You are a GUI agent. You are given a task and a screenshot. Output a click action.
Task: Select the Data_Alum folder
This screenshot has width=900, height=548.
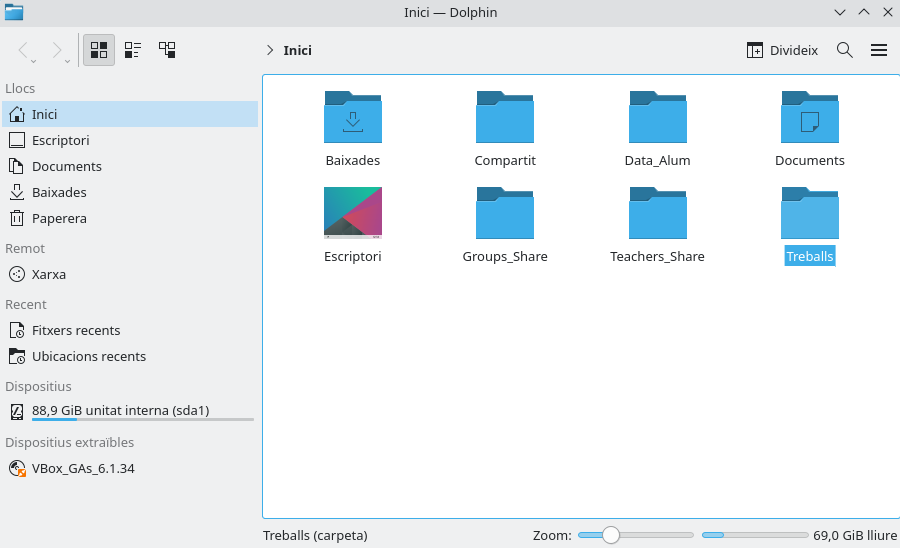[x=657, y=118]
